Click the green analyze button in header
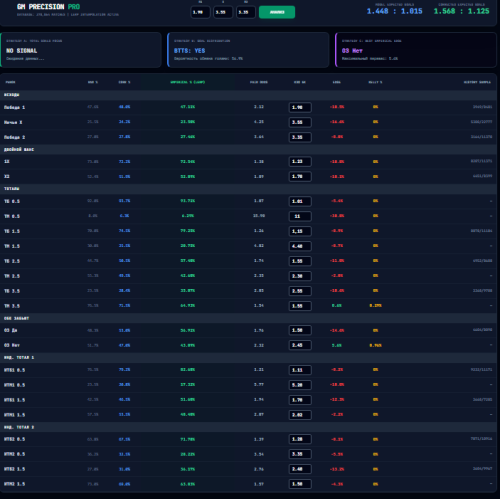The height and width of the screenshot is (499, 500). click(x=277, y=12)
